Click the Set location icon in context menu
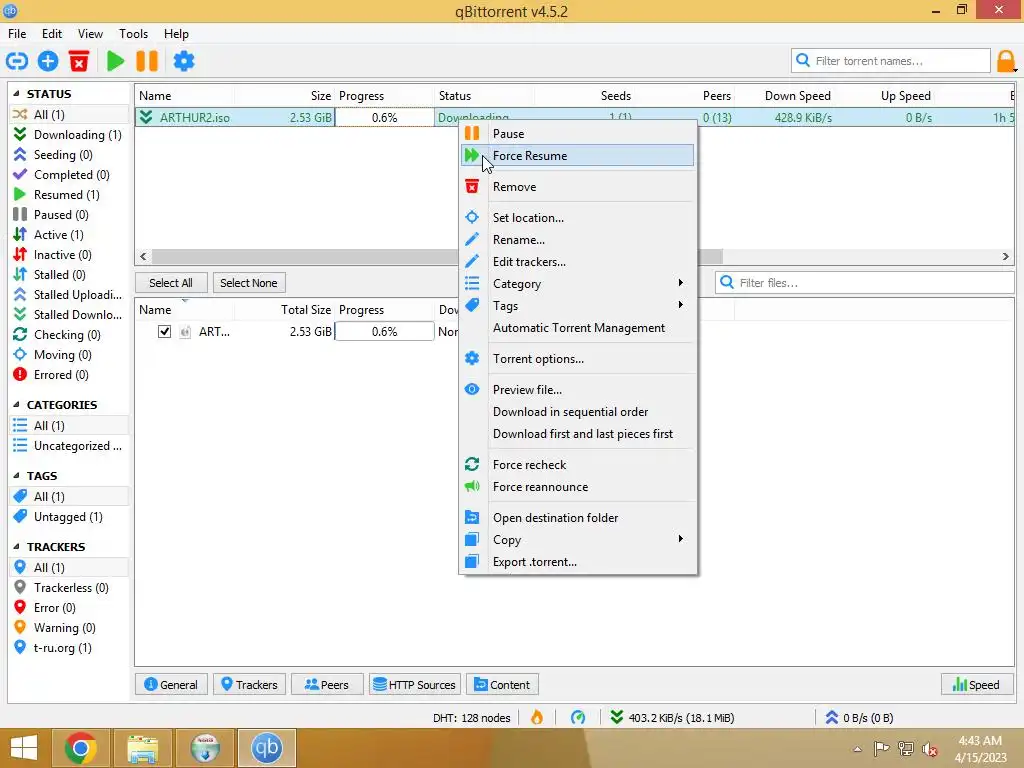Screen dimensions: 1024x768 click(x=472, y=217)
